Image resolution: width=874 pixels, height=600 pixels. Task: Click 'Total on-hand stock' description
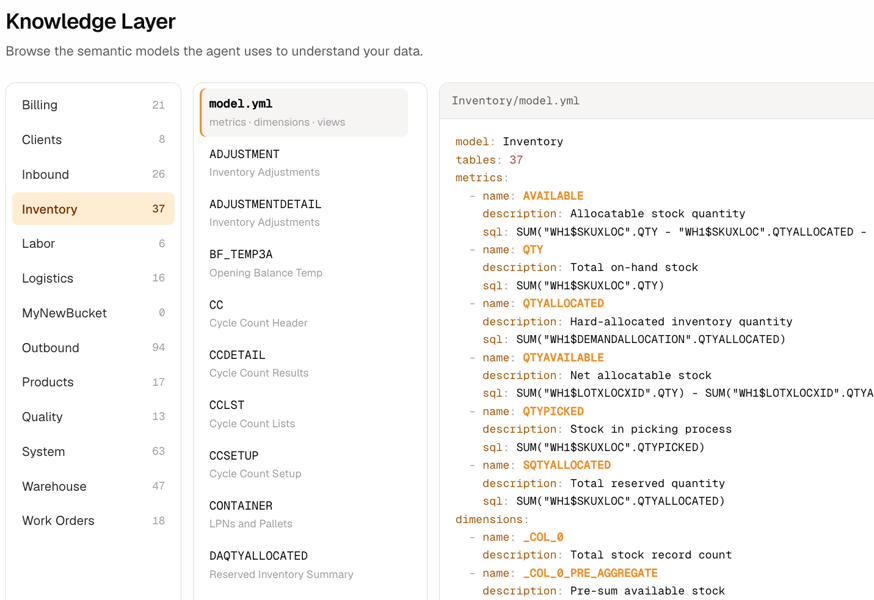[x=634, y=268]
